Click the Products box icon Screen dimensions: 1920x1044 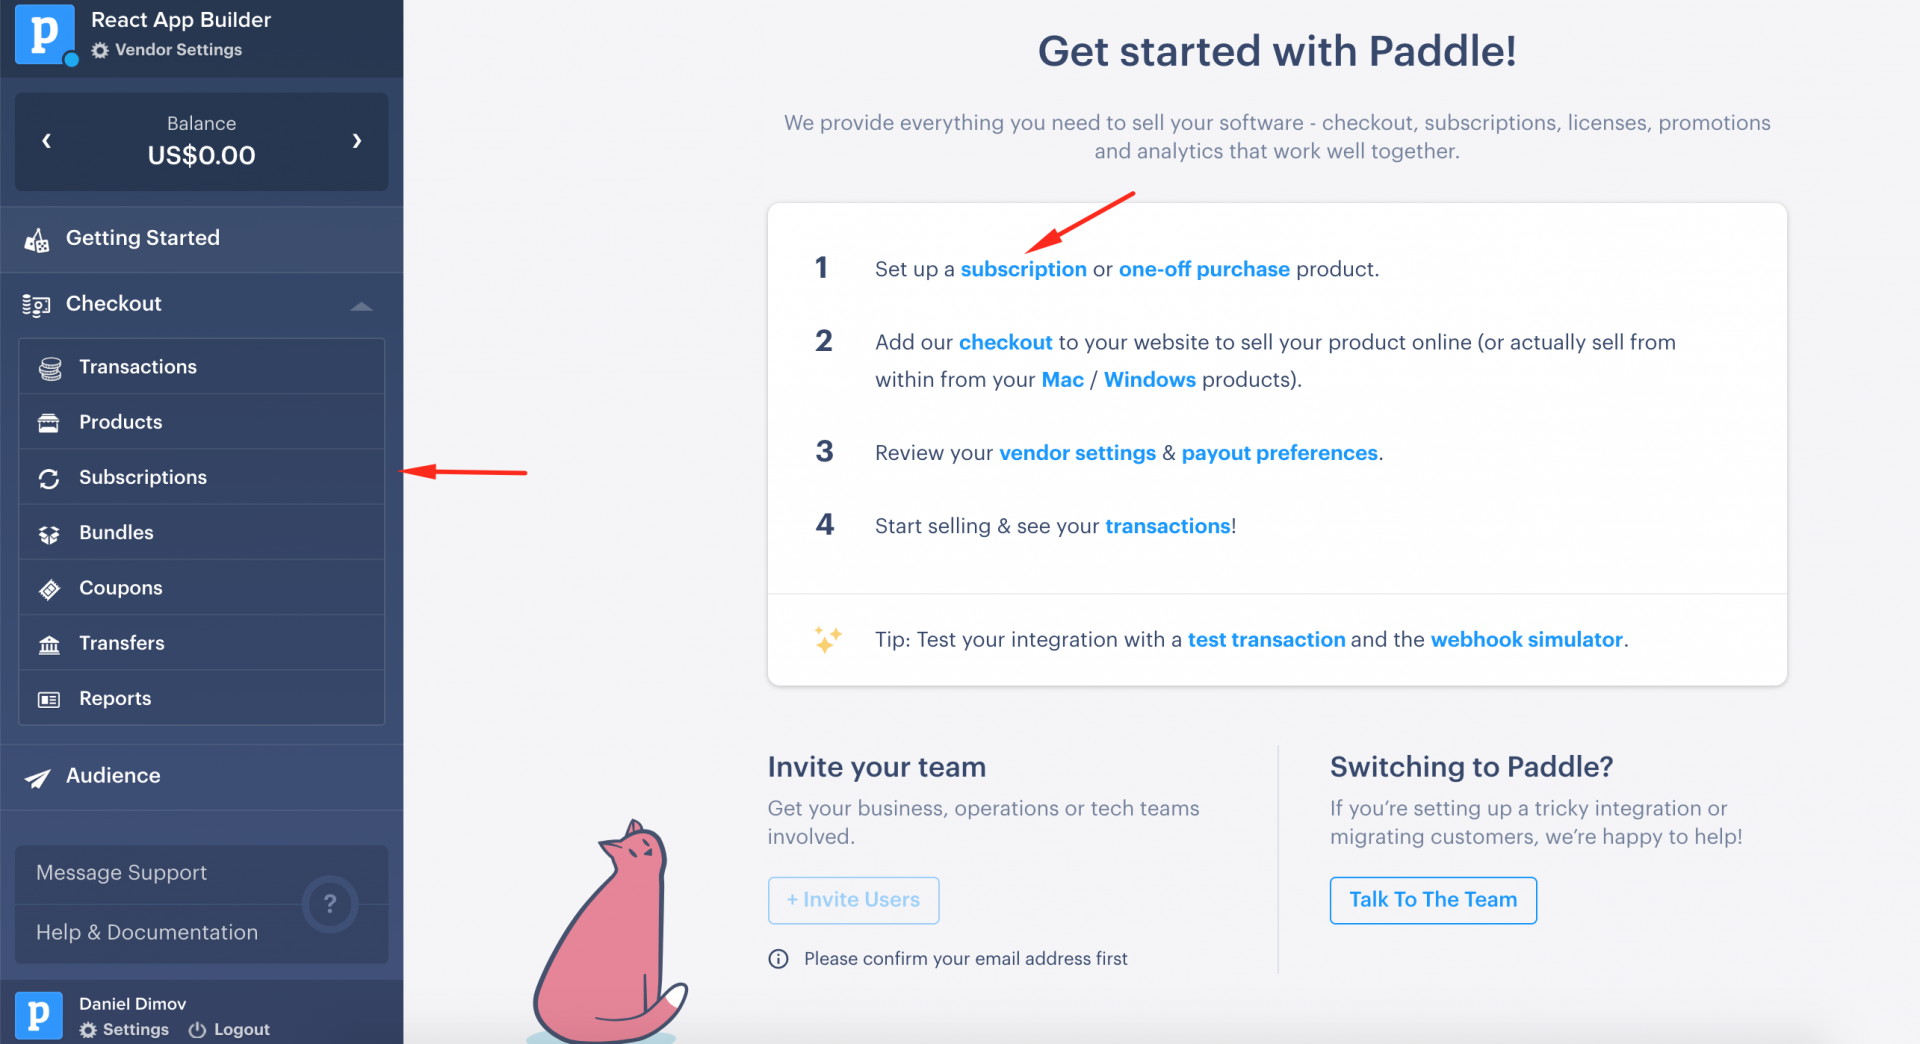49,423
